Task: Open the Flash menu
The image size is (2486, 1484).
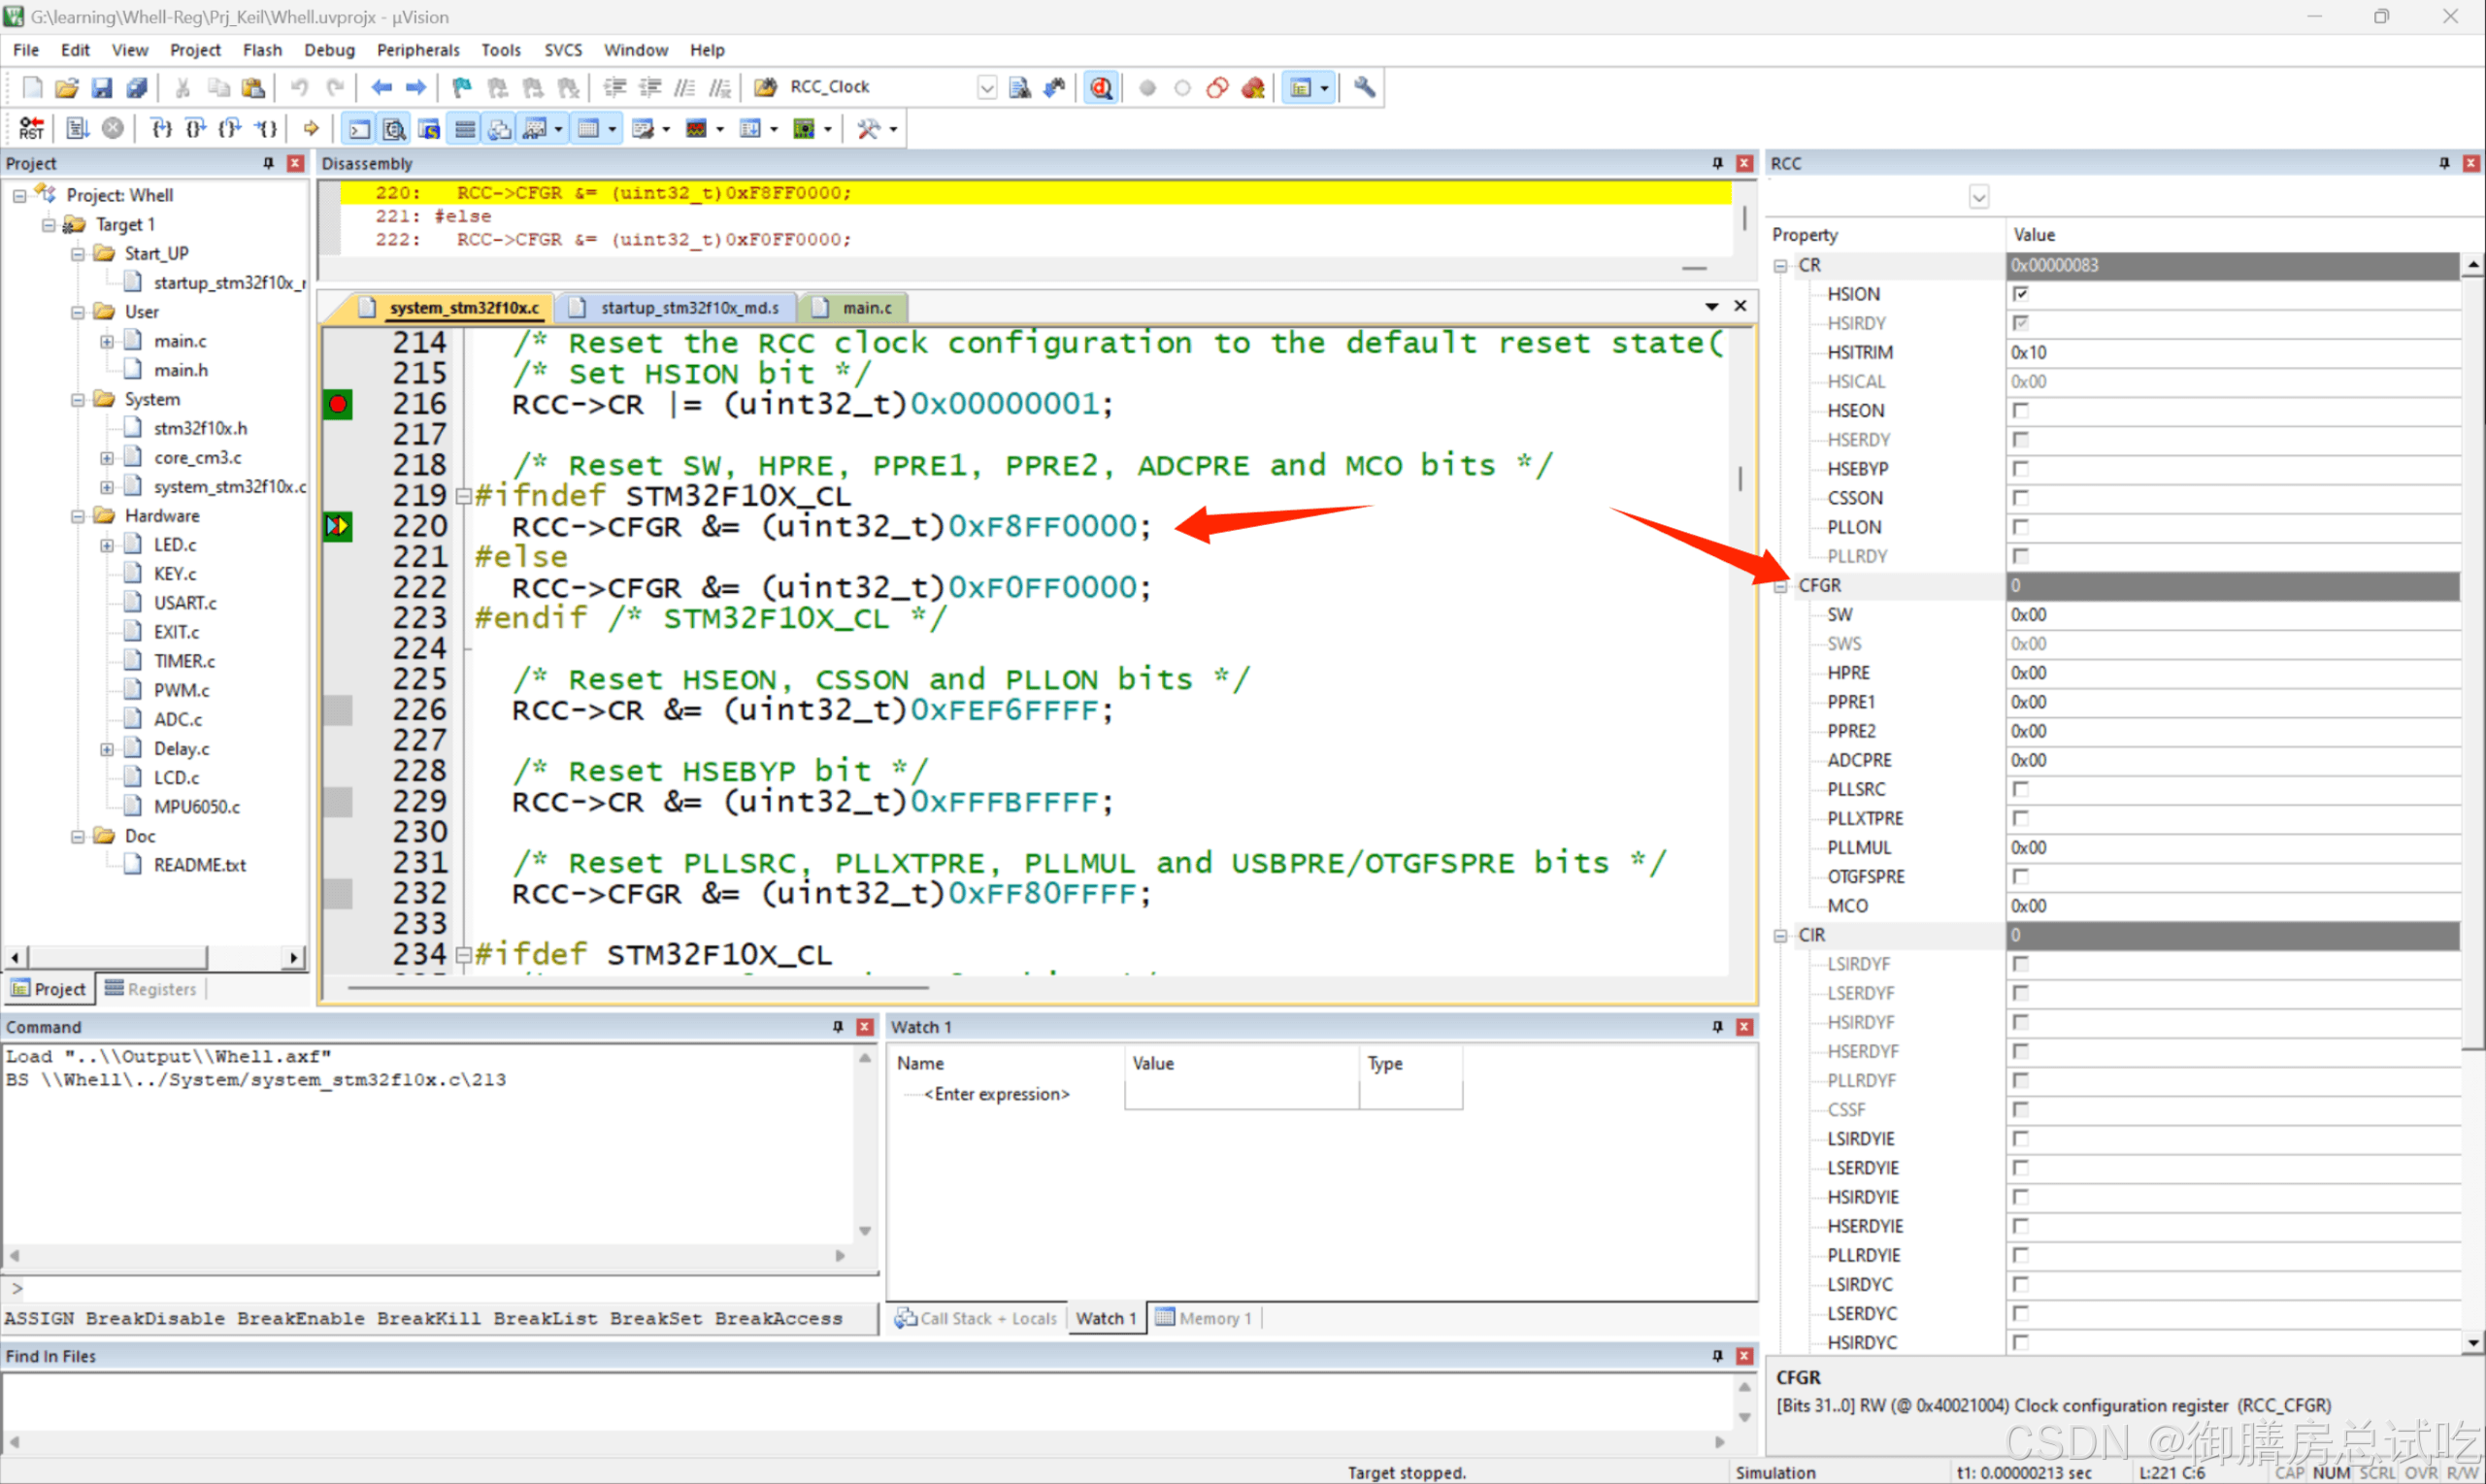Action: click(x=262, y=50)
